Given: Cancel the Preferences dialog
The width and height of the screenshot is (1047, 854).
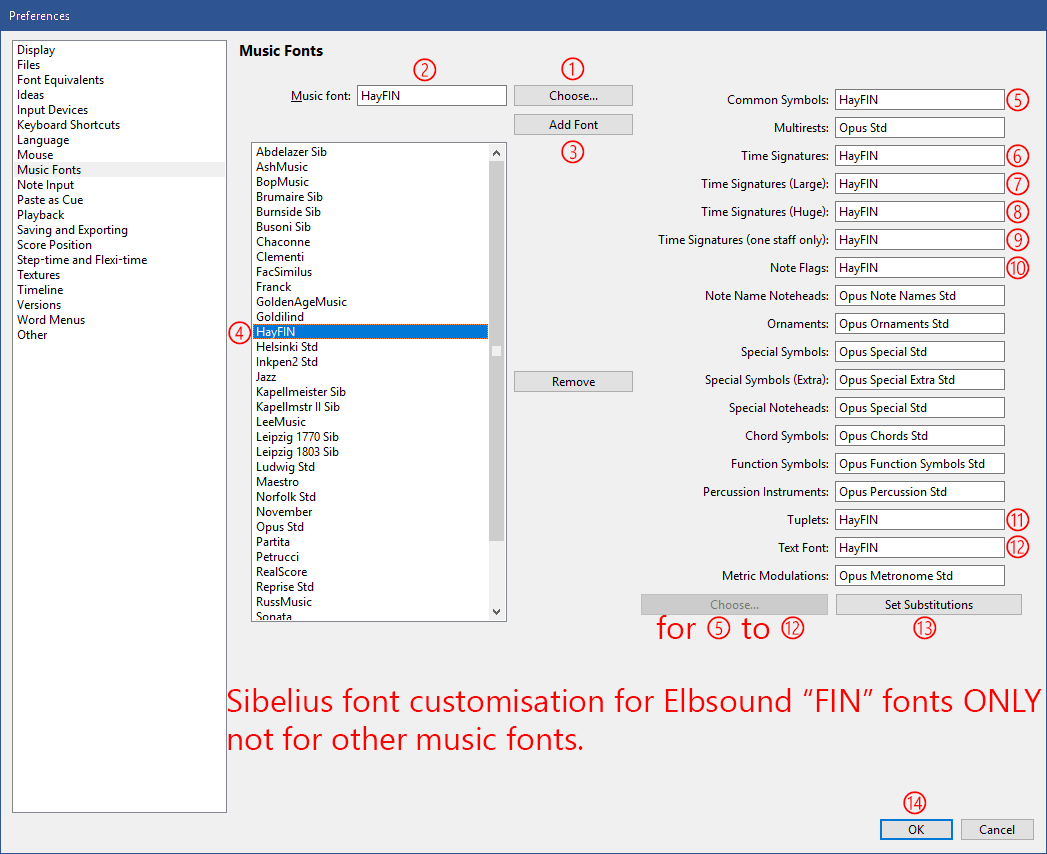Looking at the screenshot, I should (996, 830).
